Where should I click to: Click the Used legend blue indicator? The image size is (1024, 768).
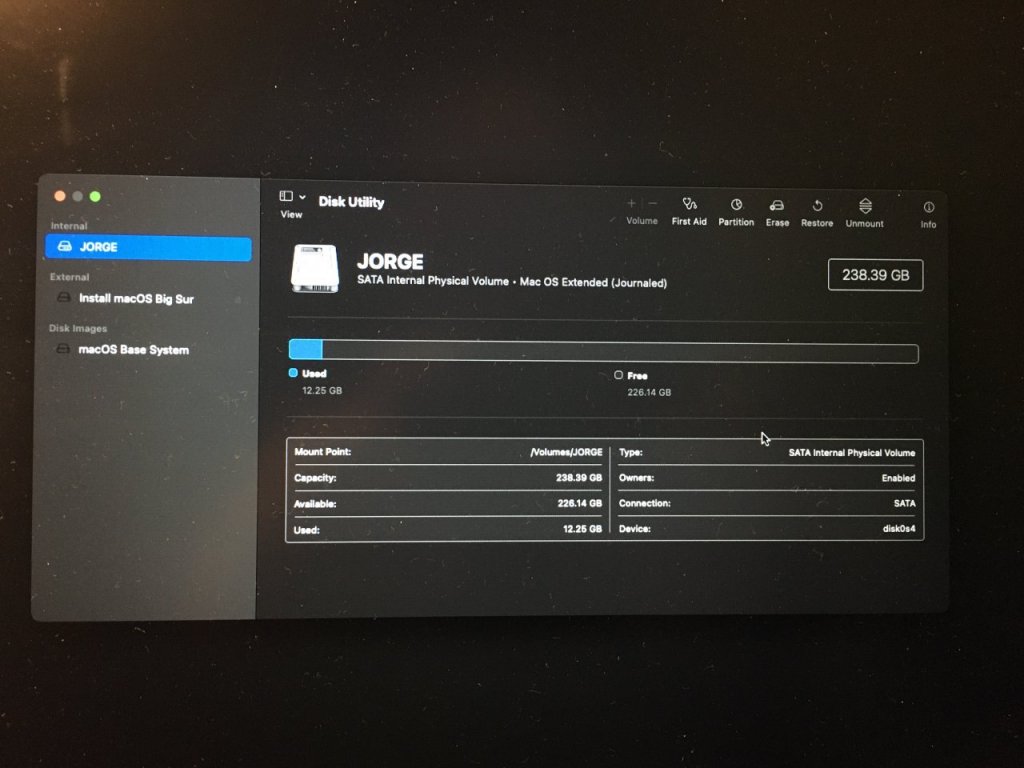293,373
